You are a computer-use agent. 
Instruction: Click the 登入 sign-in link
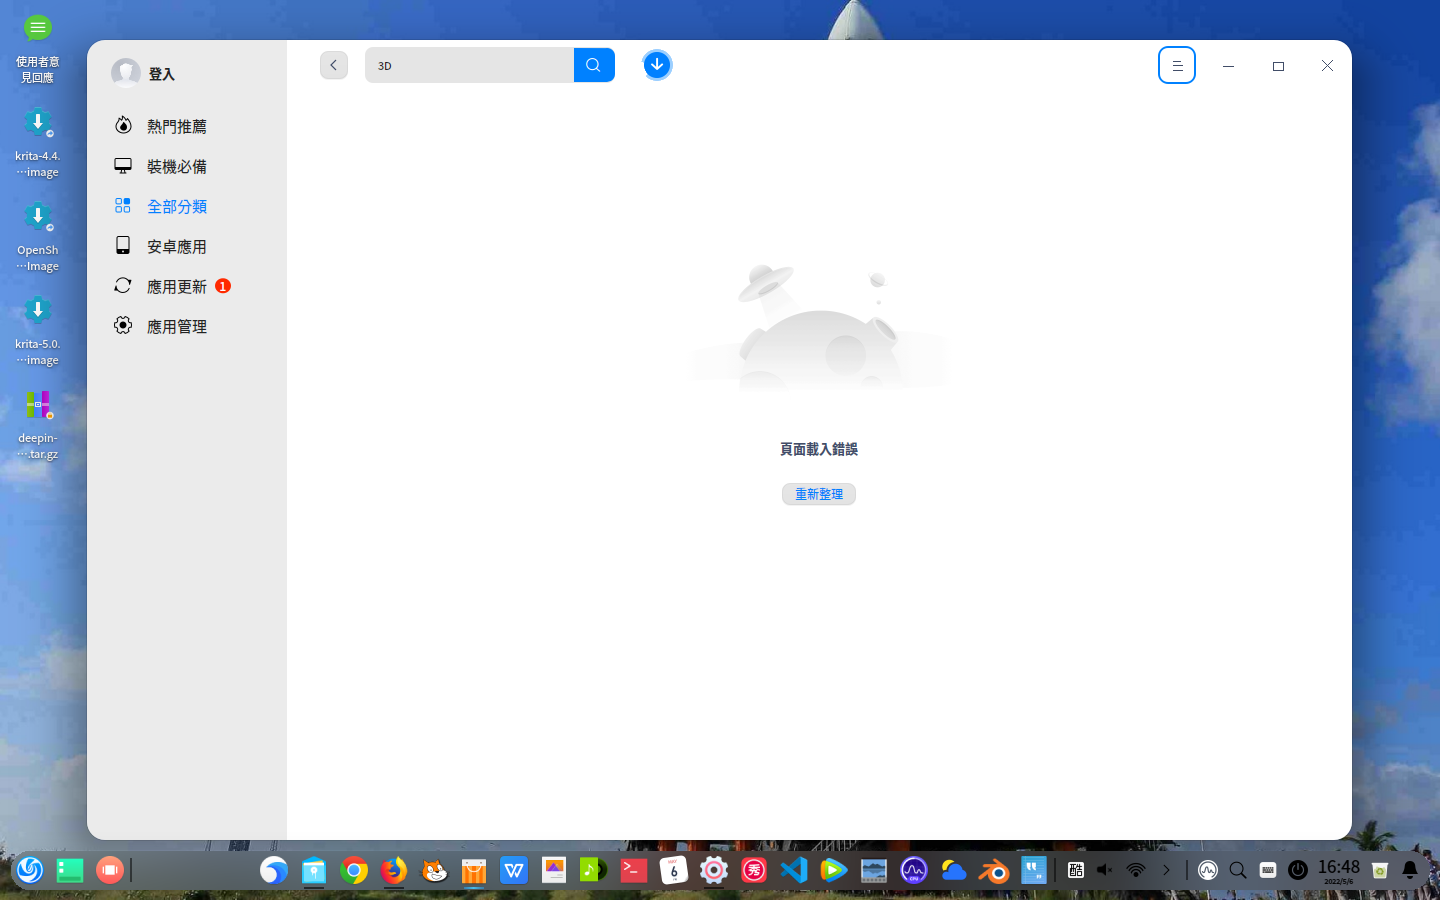(x=160, y=72)
